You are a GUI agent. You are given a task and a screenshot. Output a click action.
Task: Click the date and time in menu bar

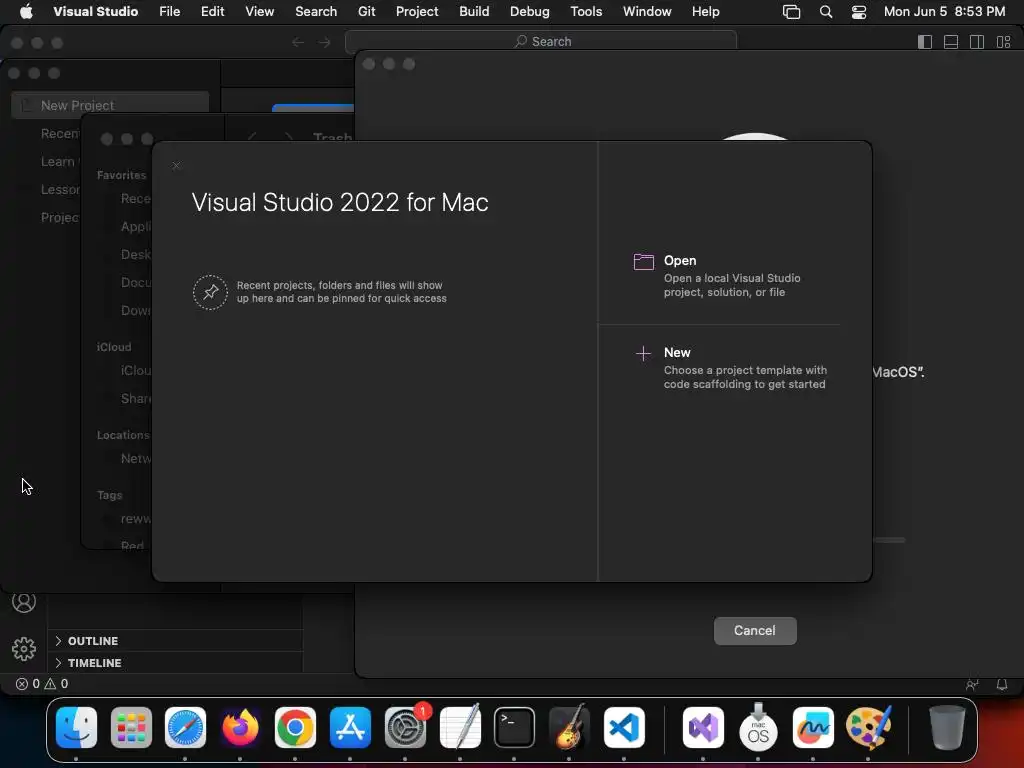pos(944,11)
